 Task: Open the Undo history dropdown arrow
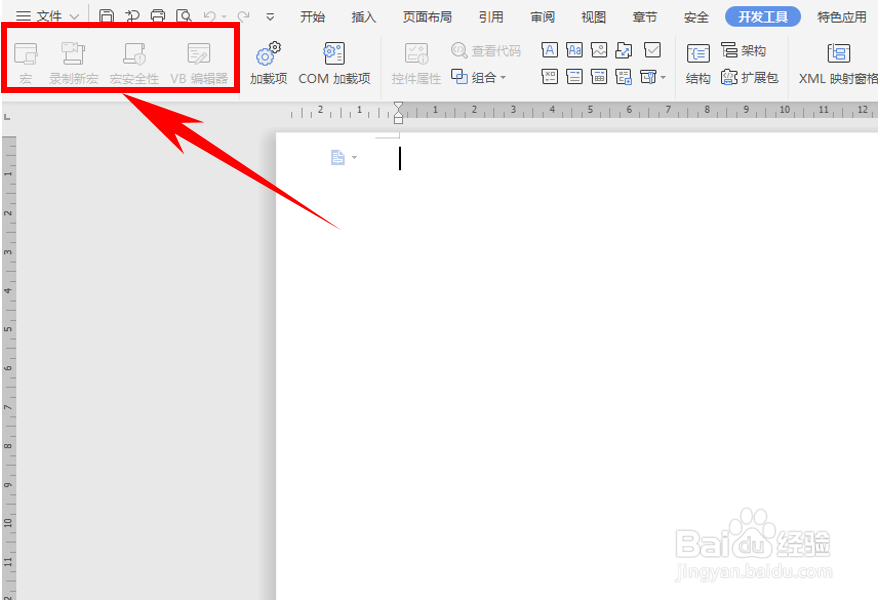224,17
